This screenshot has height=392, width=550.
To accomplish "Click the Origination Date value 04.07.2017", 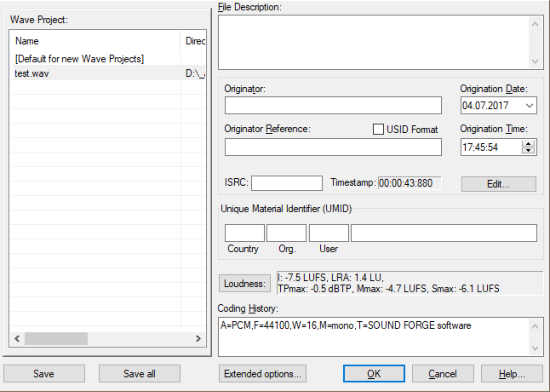I will click(x=485, y=106).
